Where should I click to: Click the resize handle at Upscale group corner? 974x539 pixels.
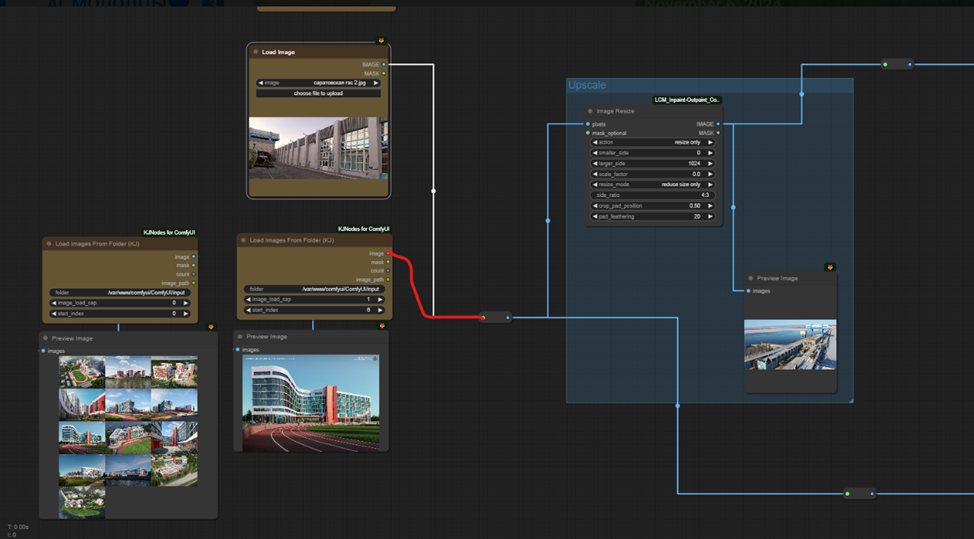[850, 399]
